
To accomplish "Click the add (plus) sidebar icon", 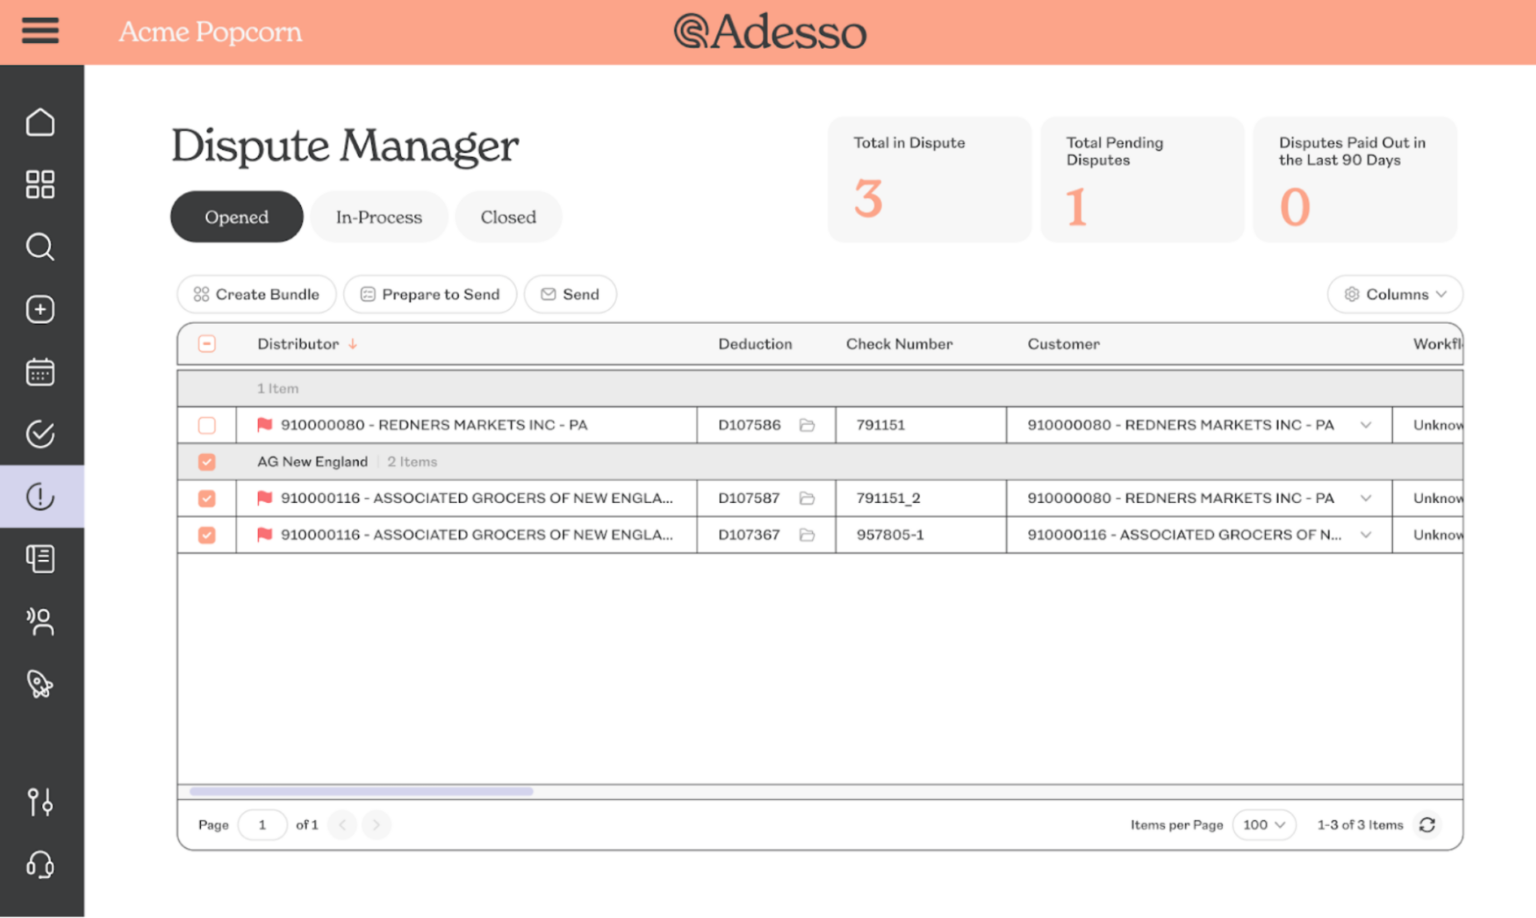I will (x=40, y=310).
